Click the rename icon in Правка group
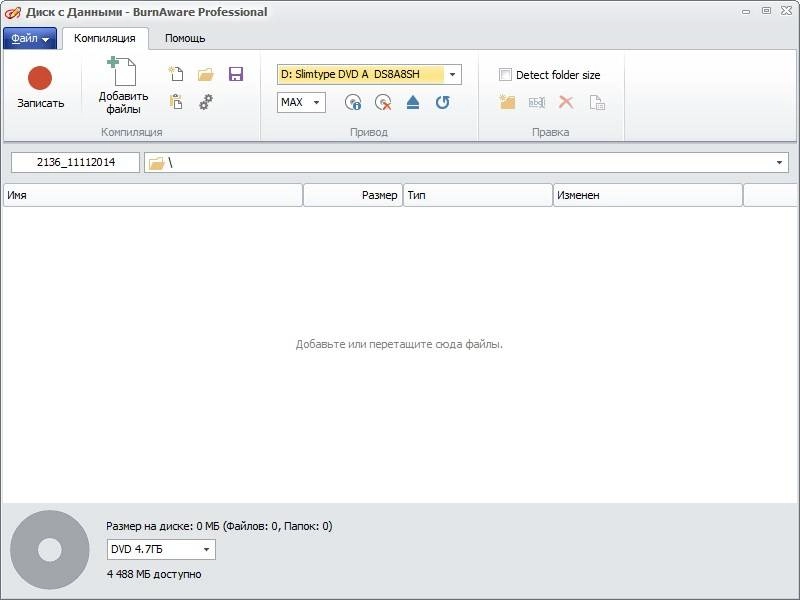 [537, 103]
